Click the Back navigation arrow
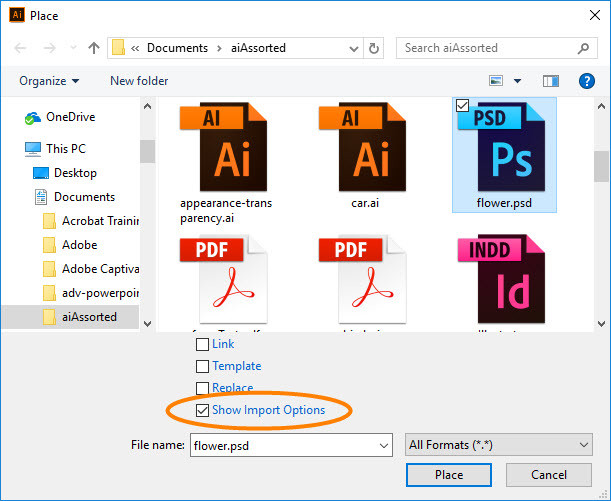This screenshot has width=611, height=501. 20,48
